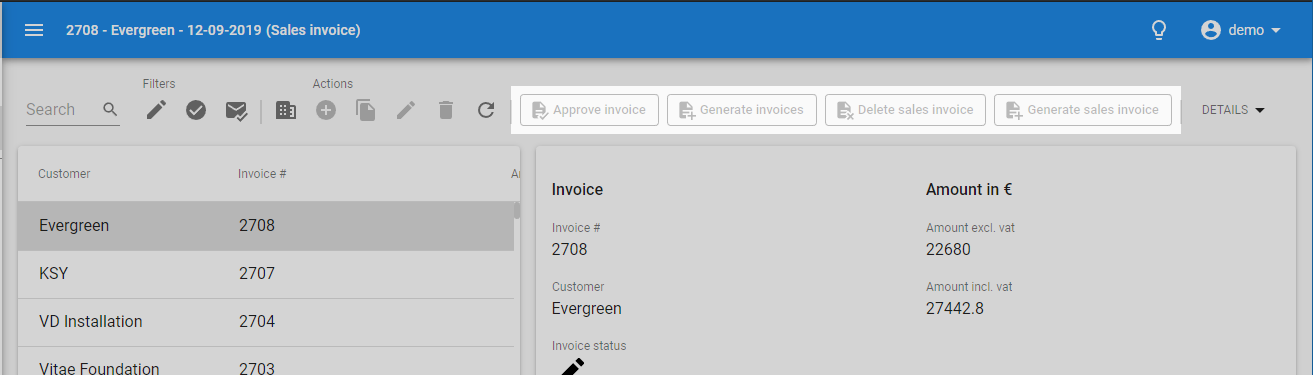Click the Generate sales invoice button
Viewport: 1313px width, 375px height.
[x=1083, y=110]
